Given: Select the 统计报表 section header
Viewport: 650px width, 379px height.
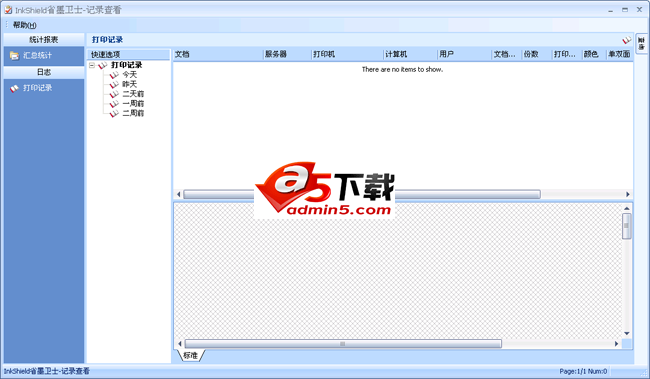Looking at the screenshot, I should pos(44,39).
